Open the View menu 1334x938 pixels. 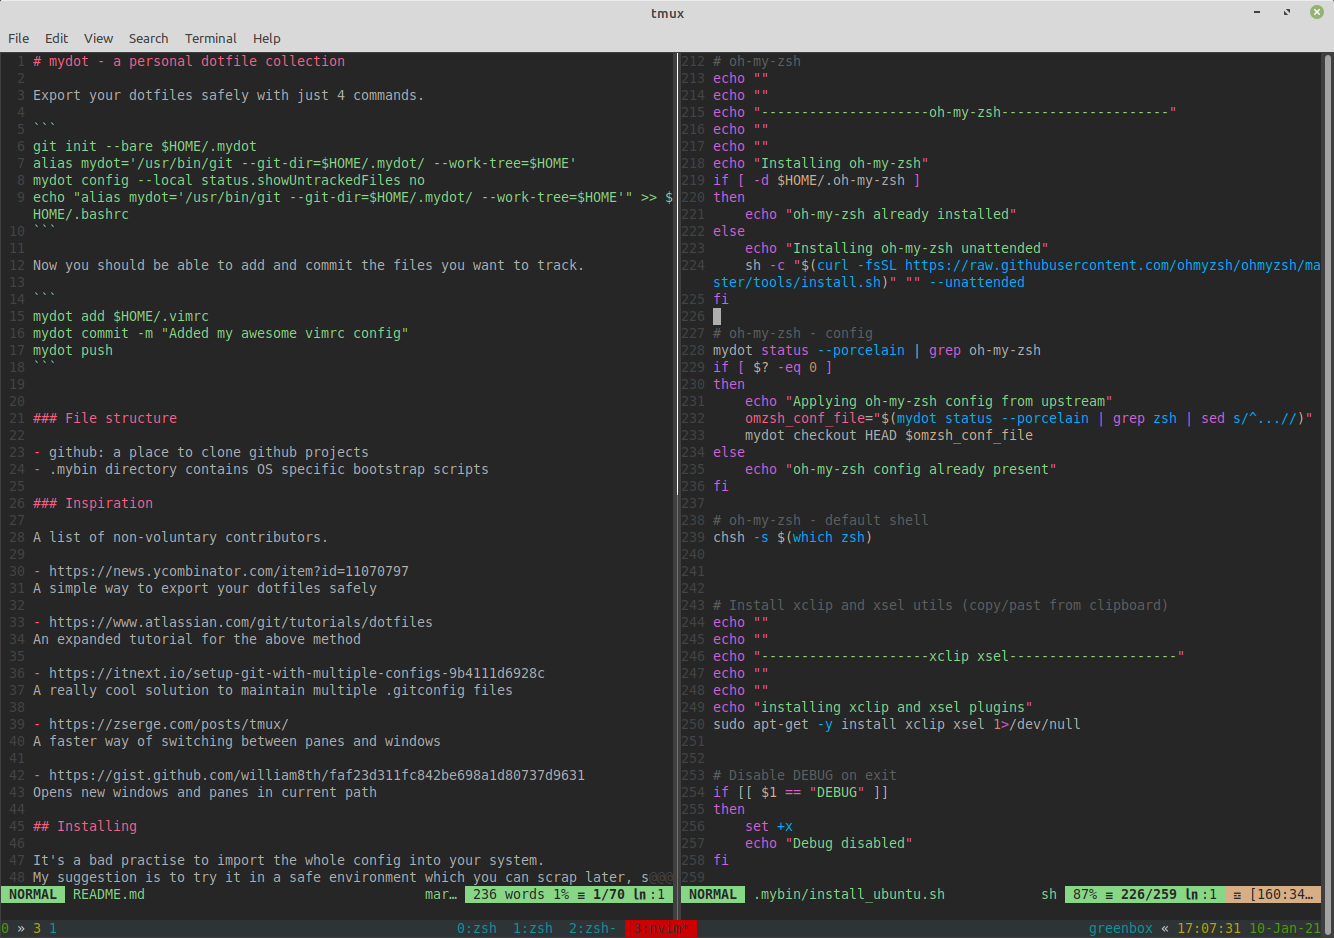click(x=98, y=38)
